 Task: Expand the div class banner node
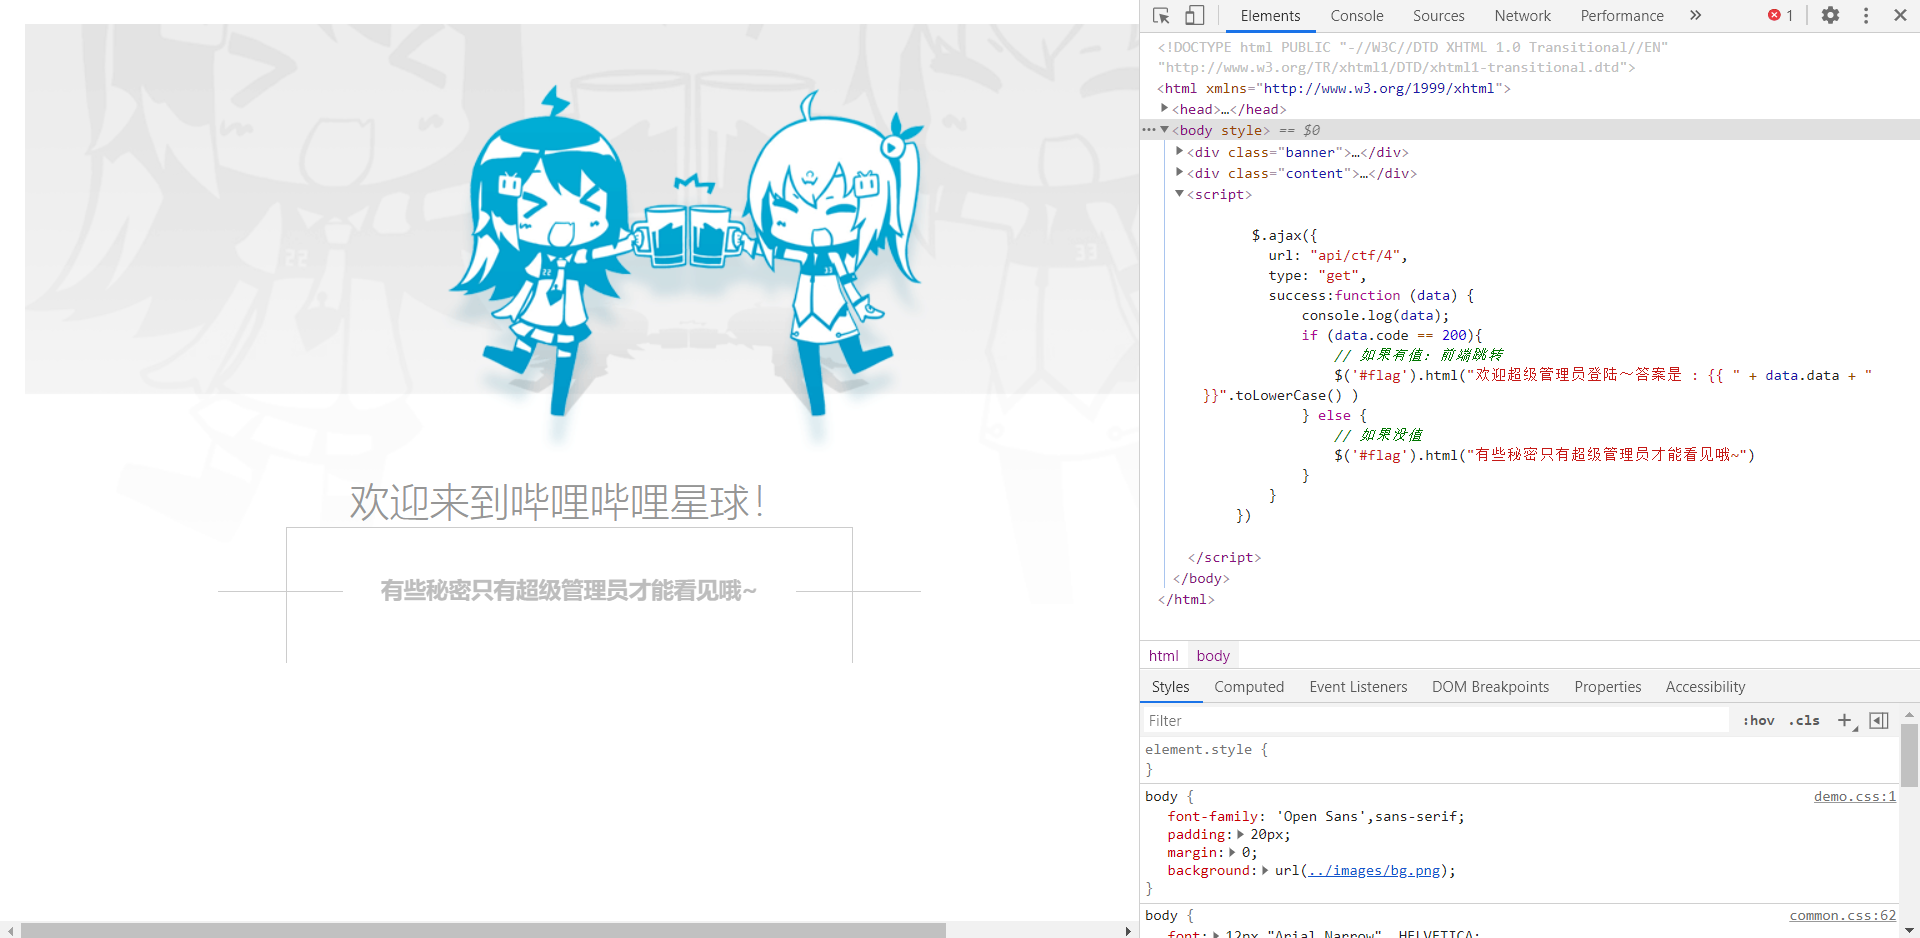coord(1179,151)
